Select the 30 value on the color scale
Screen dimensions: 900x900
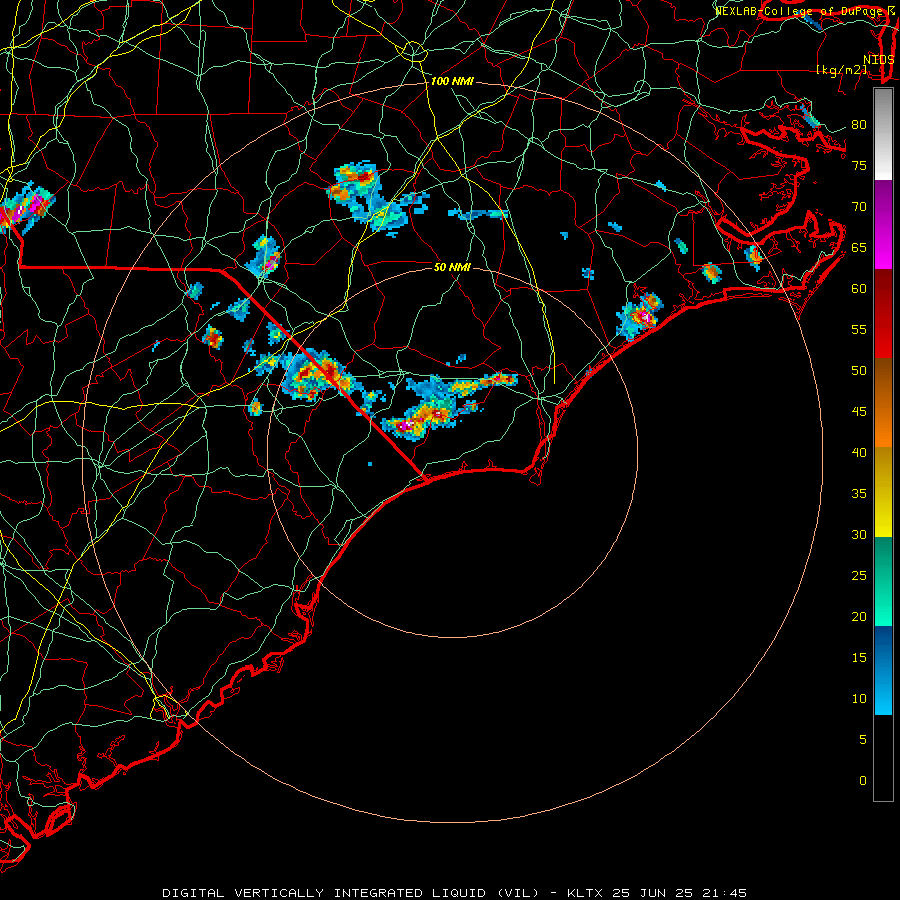tap(859, 534)
